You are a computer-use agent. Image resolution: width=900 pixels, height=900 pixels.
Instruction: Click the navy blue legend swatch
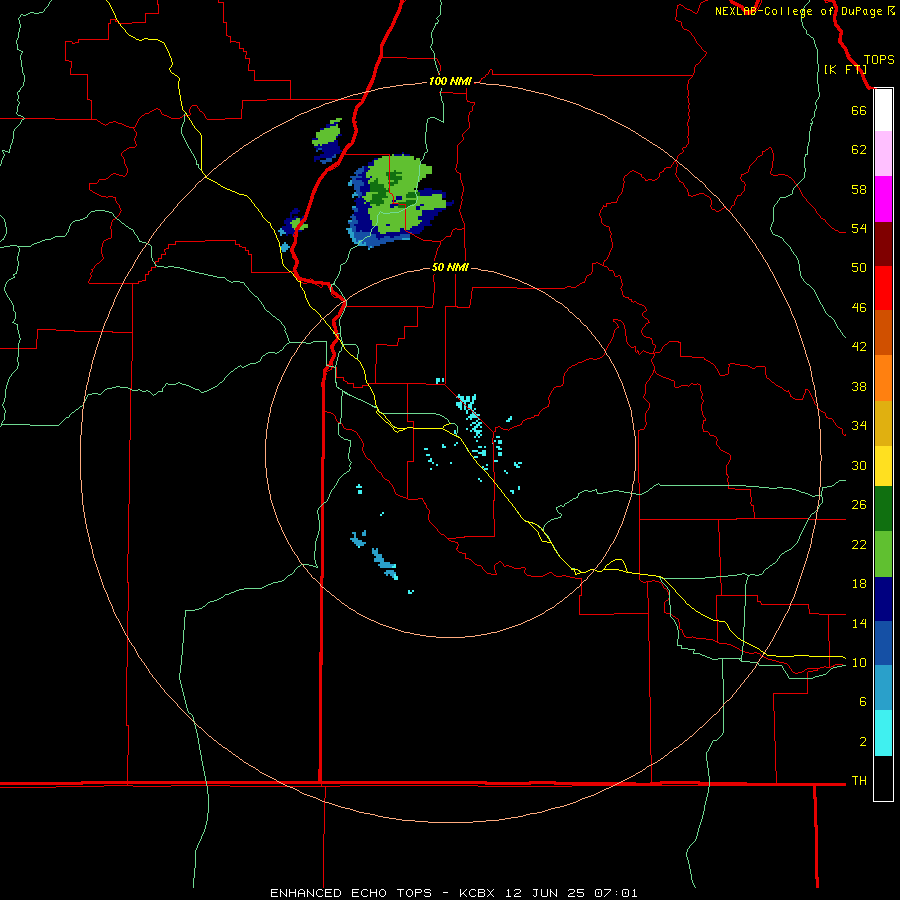(883, 599)
